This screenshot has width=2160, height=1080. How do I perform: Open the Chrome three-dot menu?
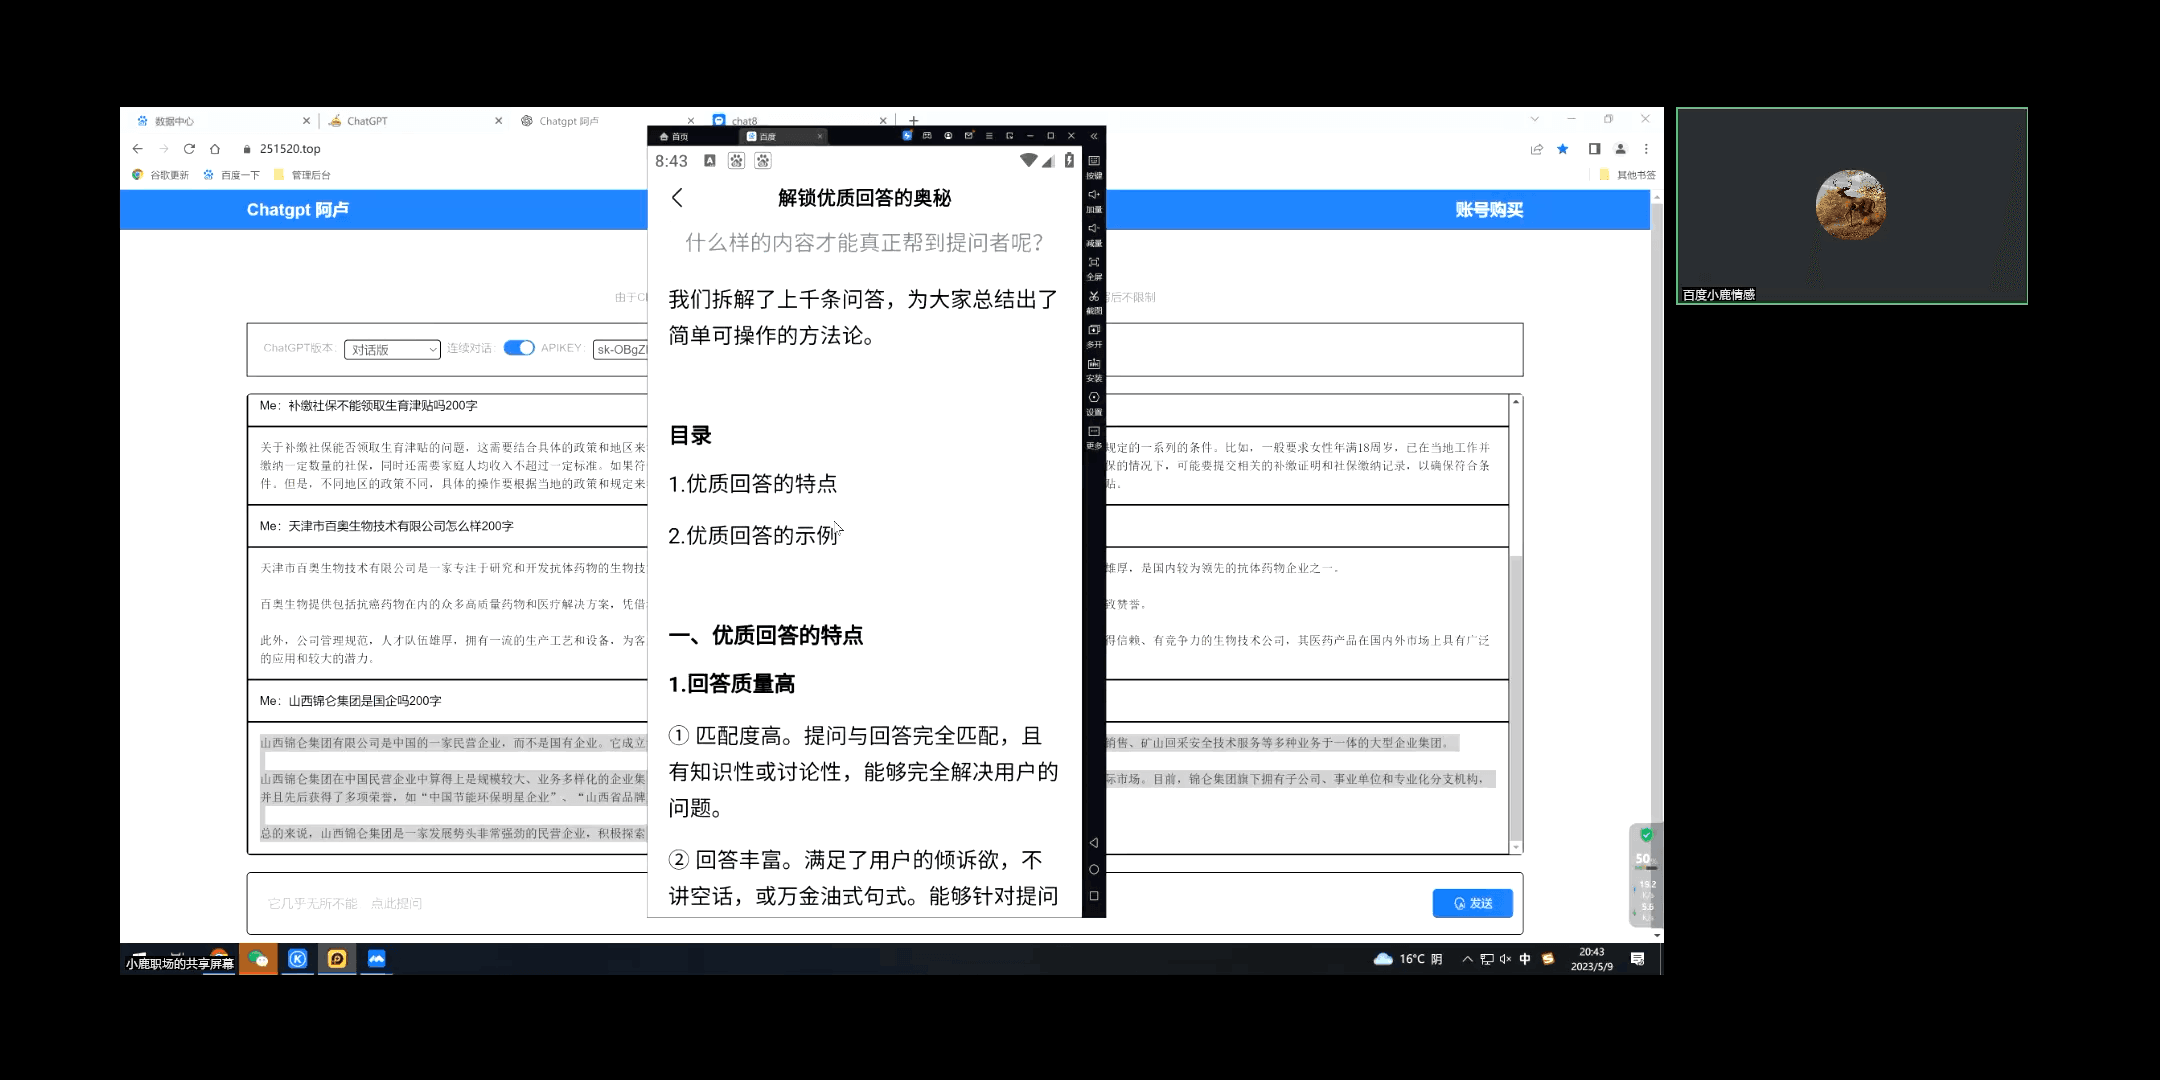1646,149
